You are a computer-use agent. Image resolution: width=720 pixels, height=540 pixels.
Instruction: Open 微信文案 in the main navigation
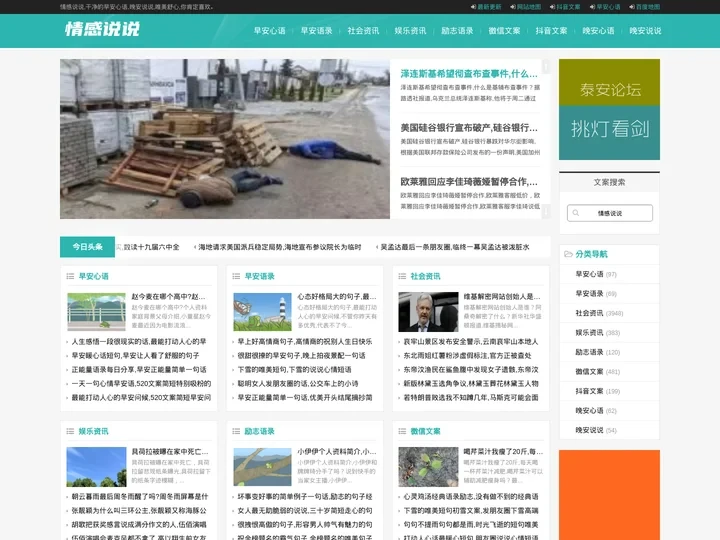click(504, 31)
